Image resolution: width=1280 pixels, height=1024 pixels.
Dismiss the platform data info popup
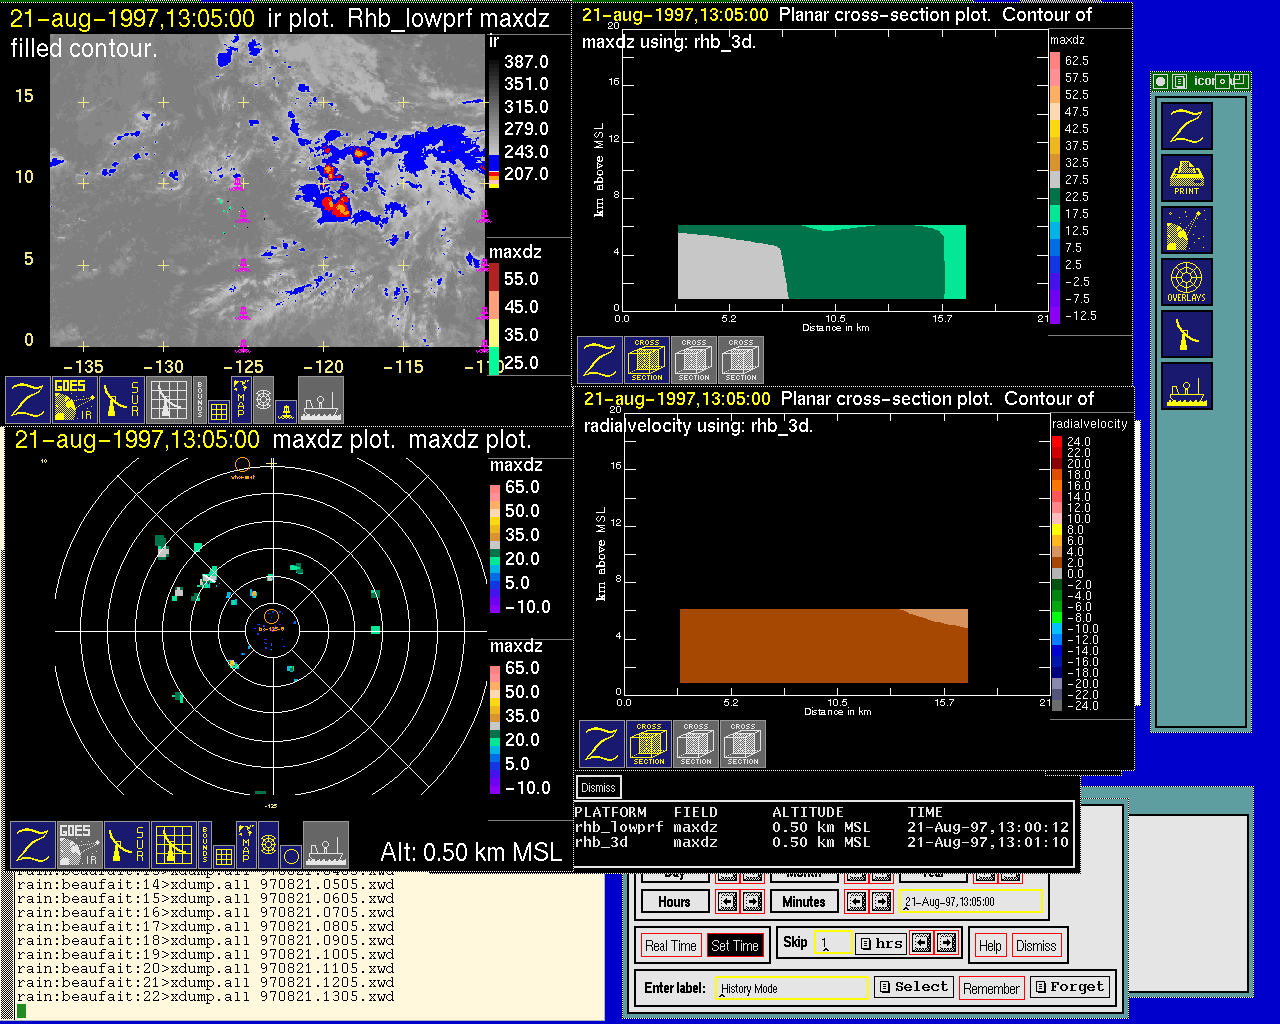coord(598,788)
